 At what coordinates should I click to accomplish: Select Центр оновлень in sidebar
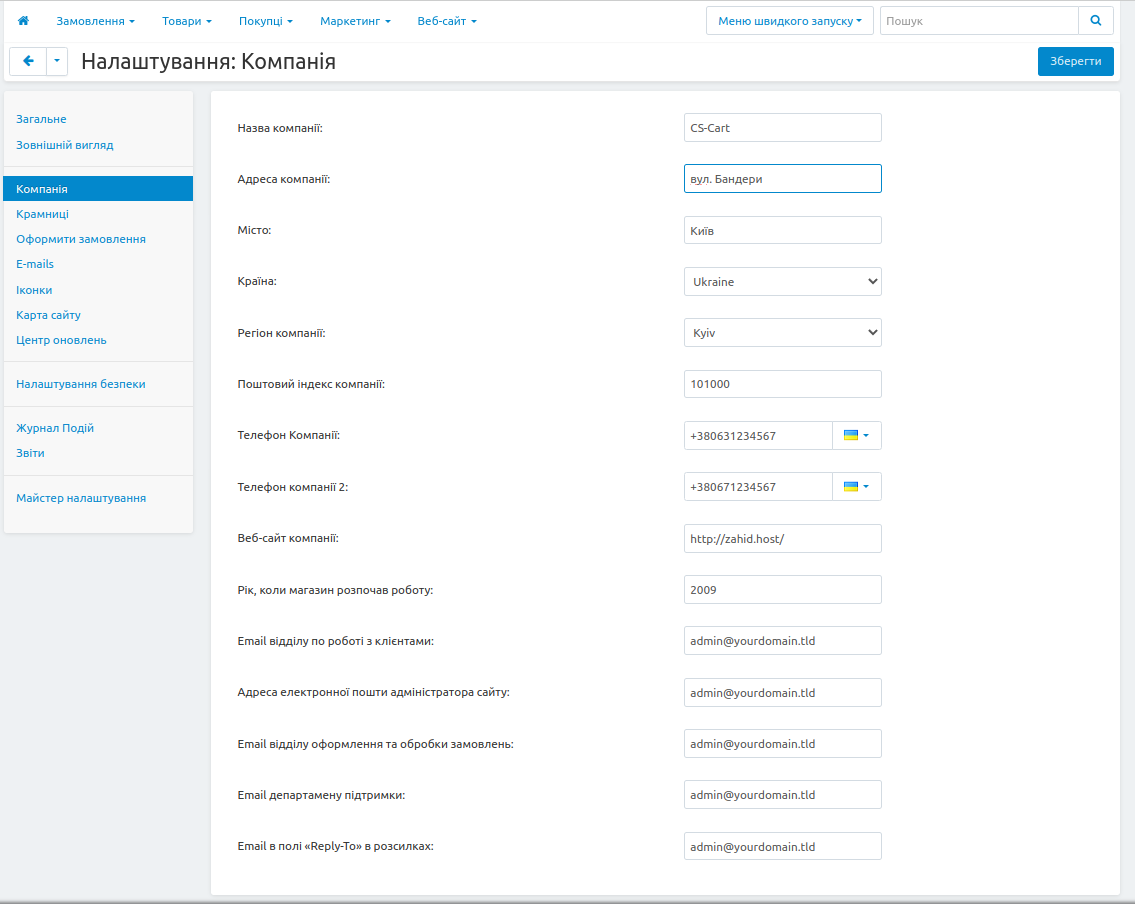click(x=61, y=340)
